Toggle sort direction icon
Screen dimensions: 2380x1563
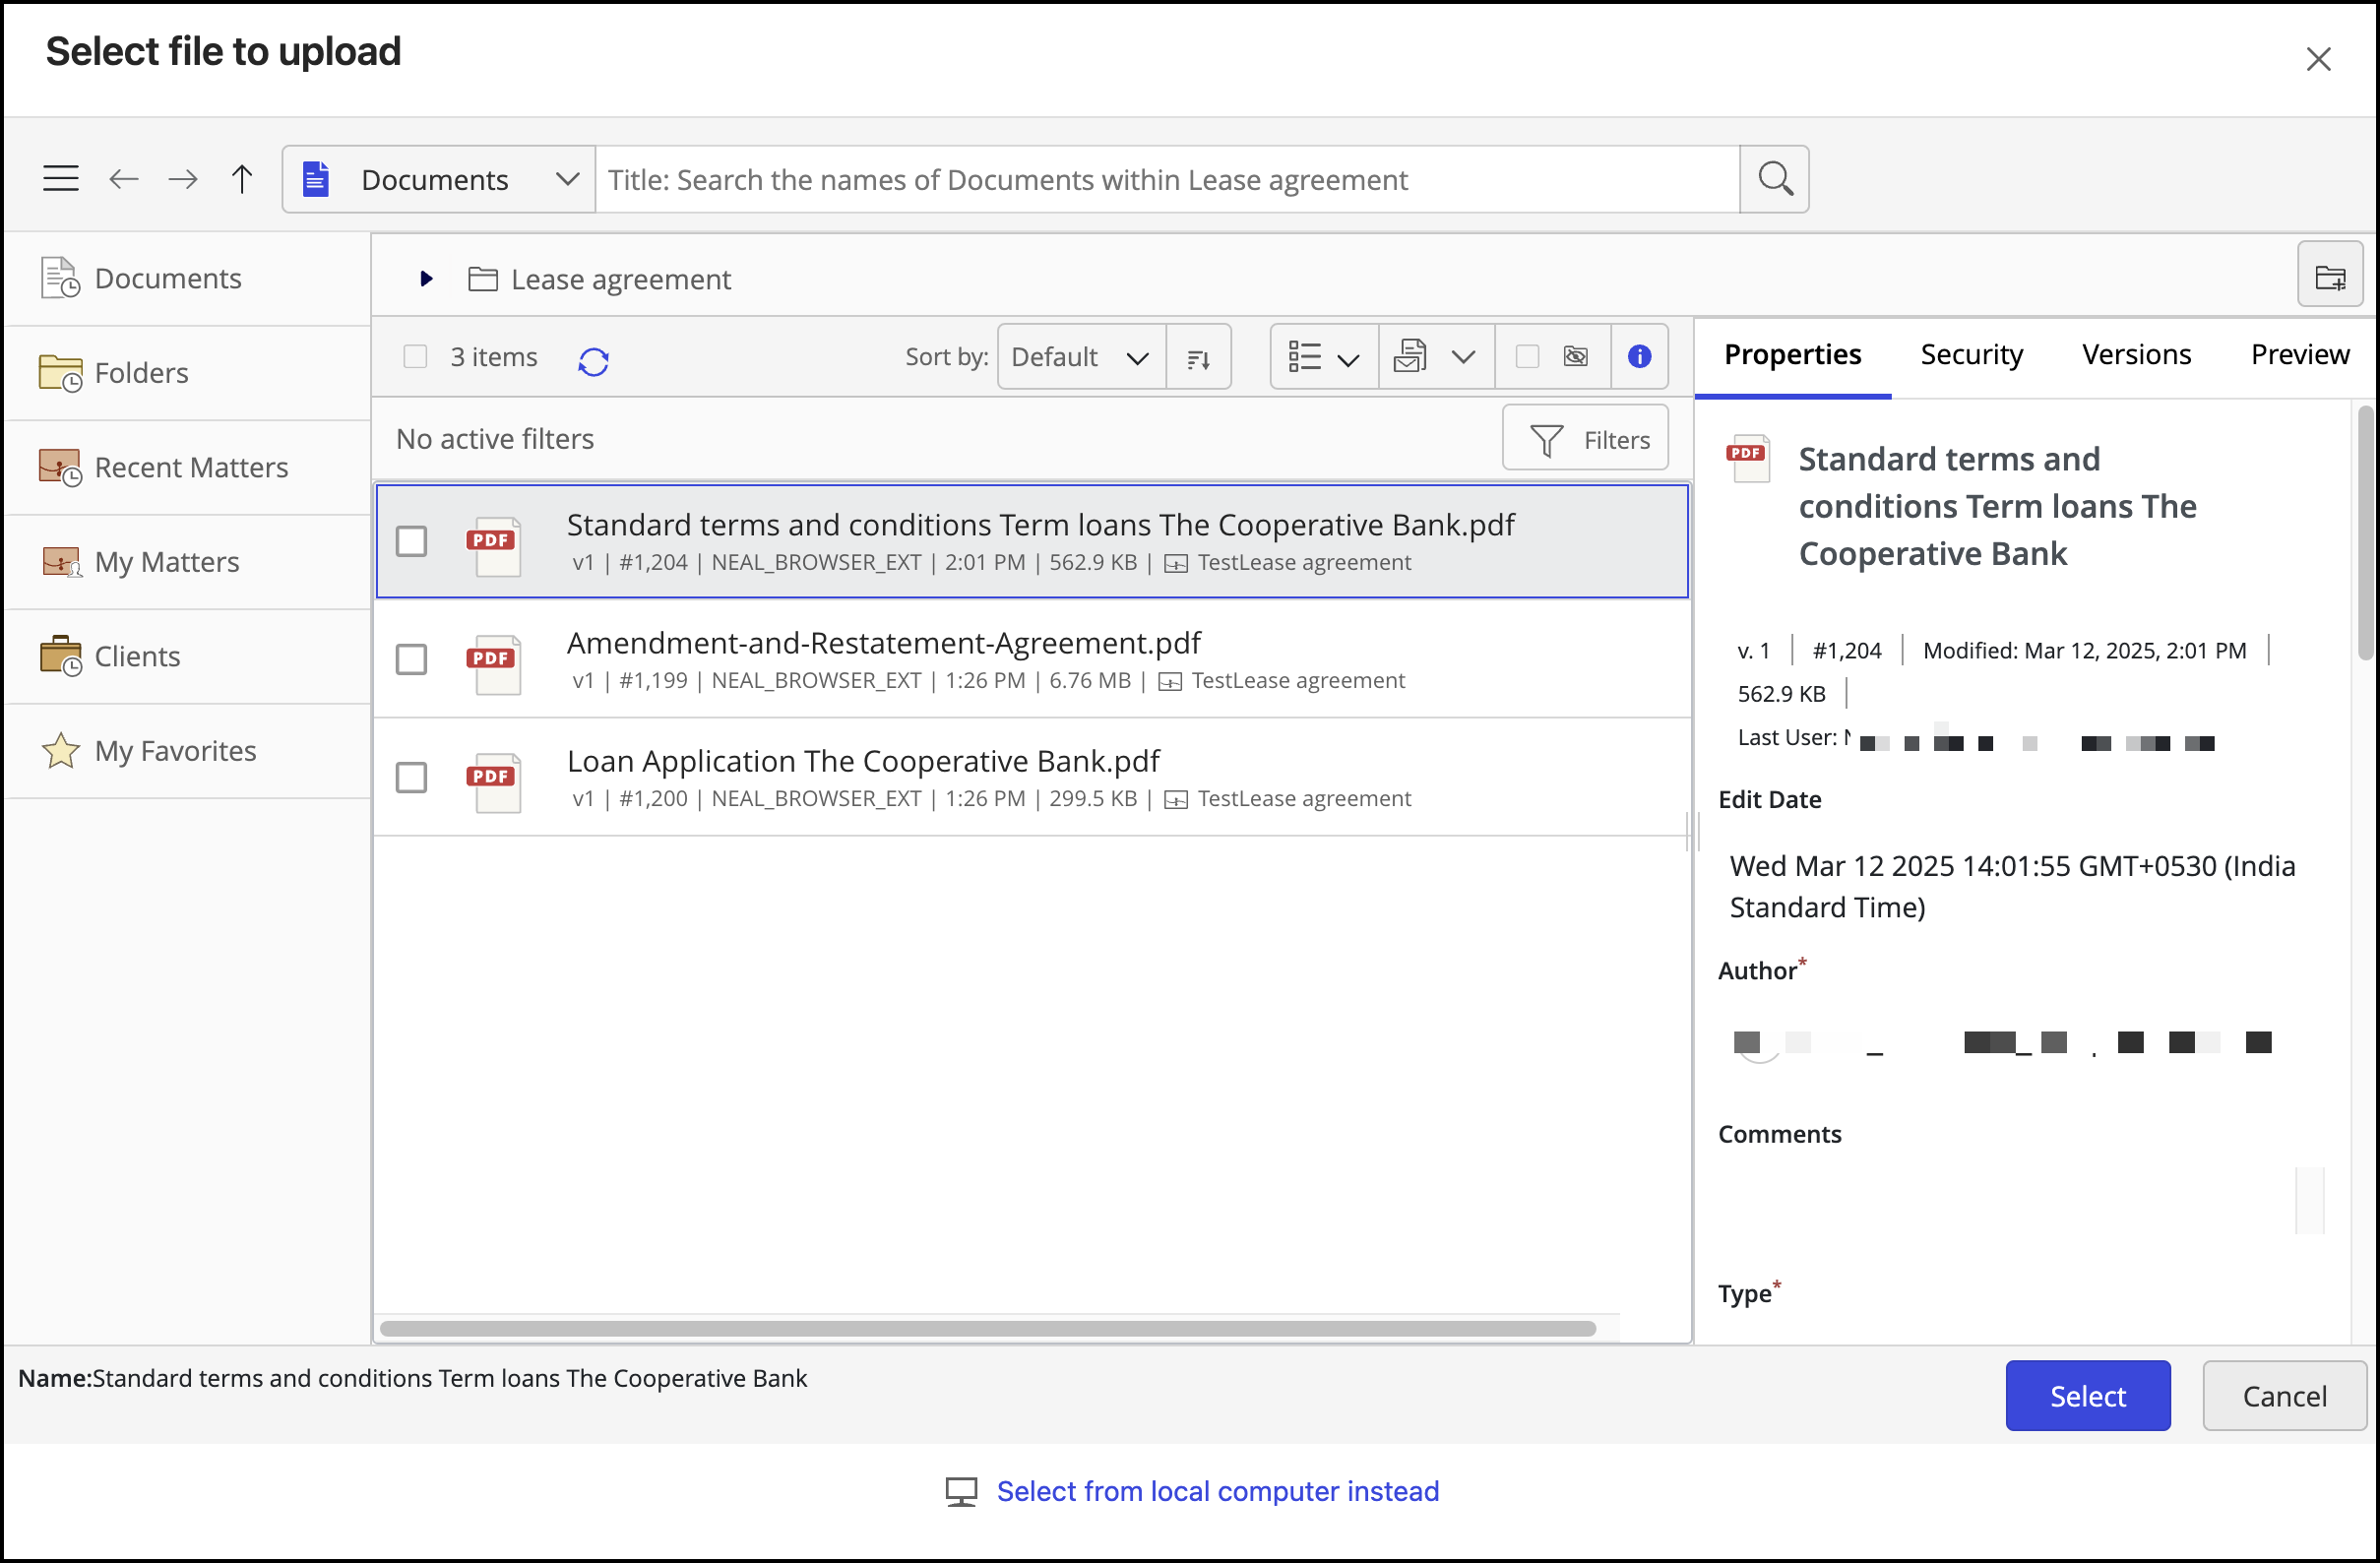[1198, 358]
